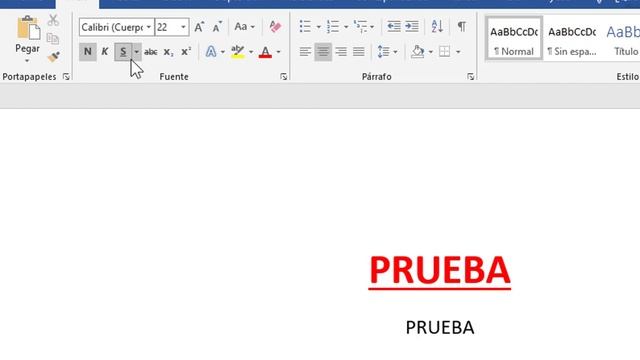Expand the Portapapeles dialog launcher

point(66,77)
